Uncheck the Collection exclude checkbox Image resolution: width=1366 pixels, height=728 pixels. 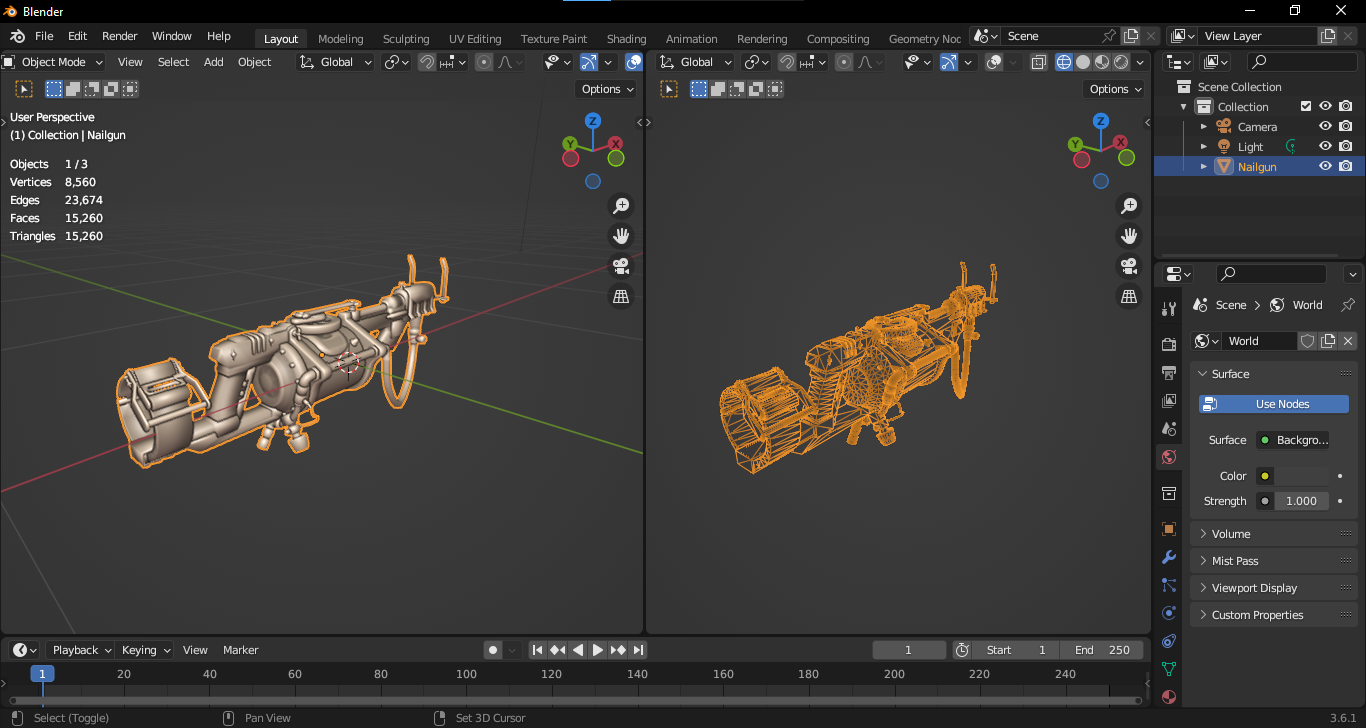(x=1305, y=107)
